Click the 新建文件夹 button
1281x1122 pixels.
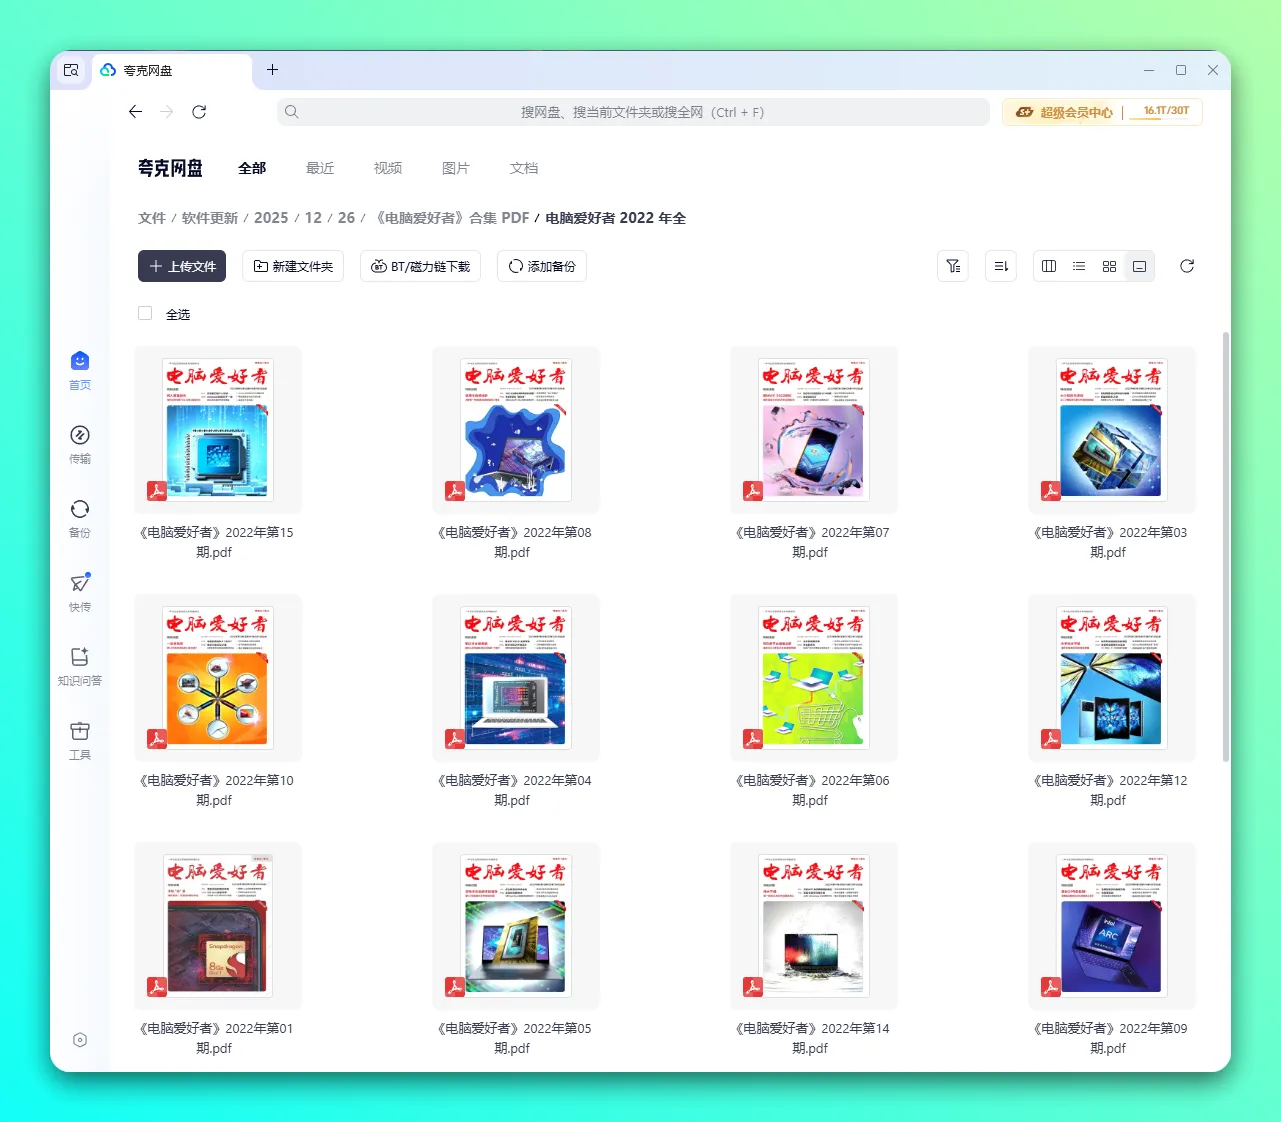click(293, 266)
